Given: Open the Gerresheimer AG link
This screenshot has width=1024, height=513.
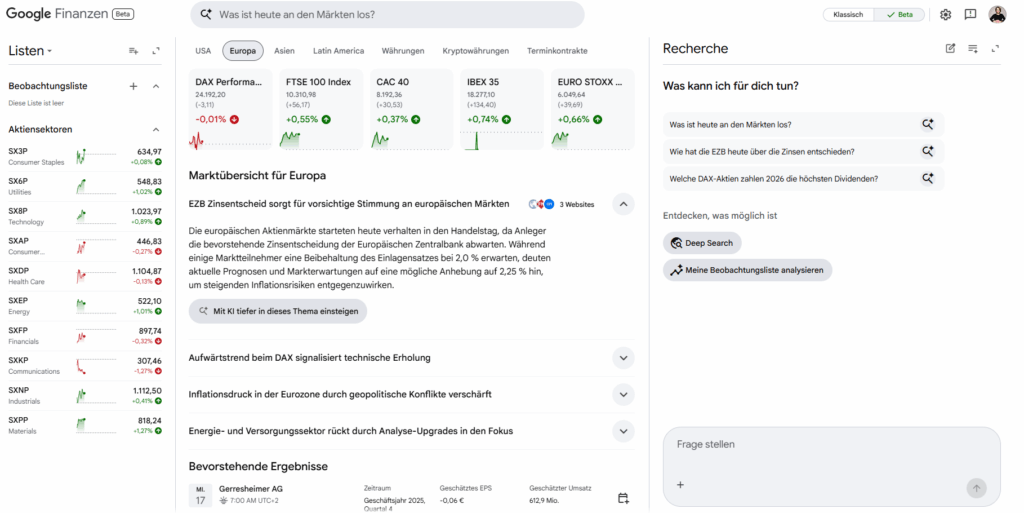Looking at the screenshot, I should [251, 489].
